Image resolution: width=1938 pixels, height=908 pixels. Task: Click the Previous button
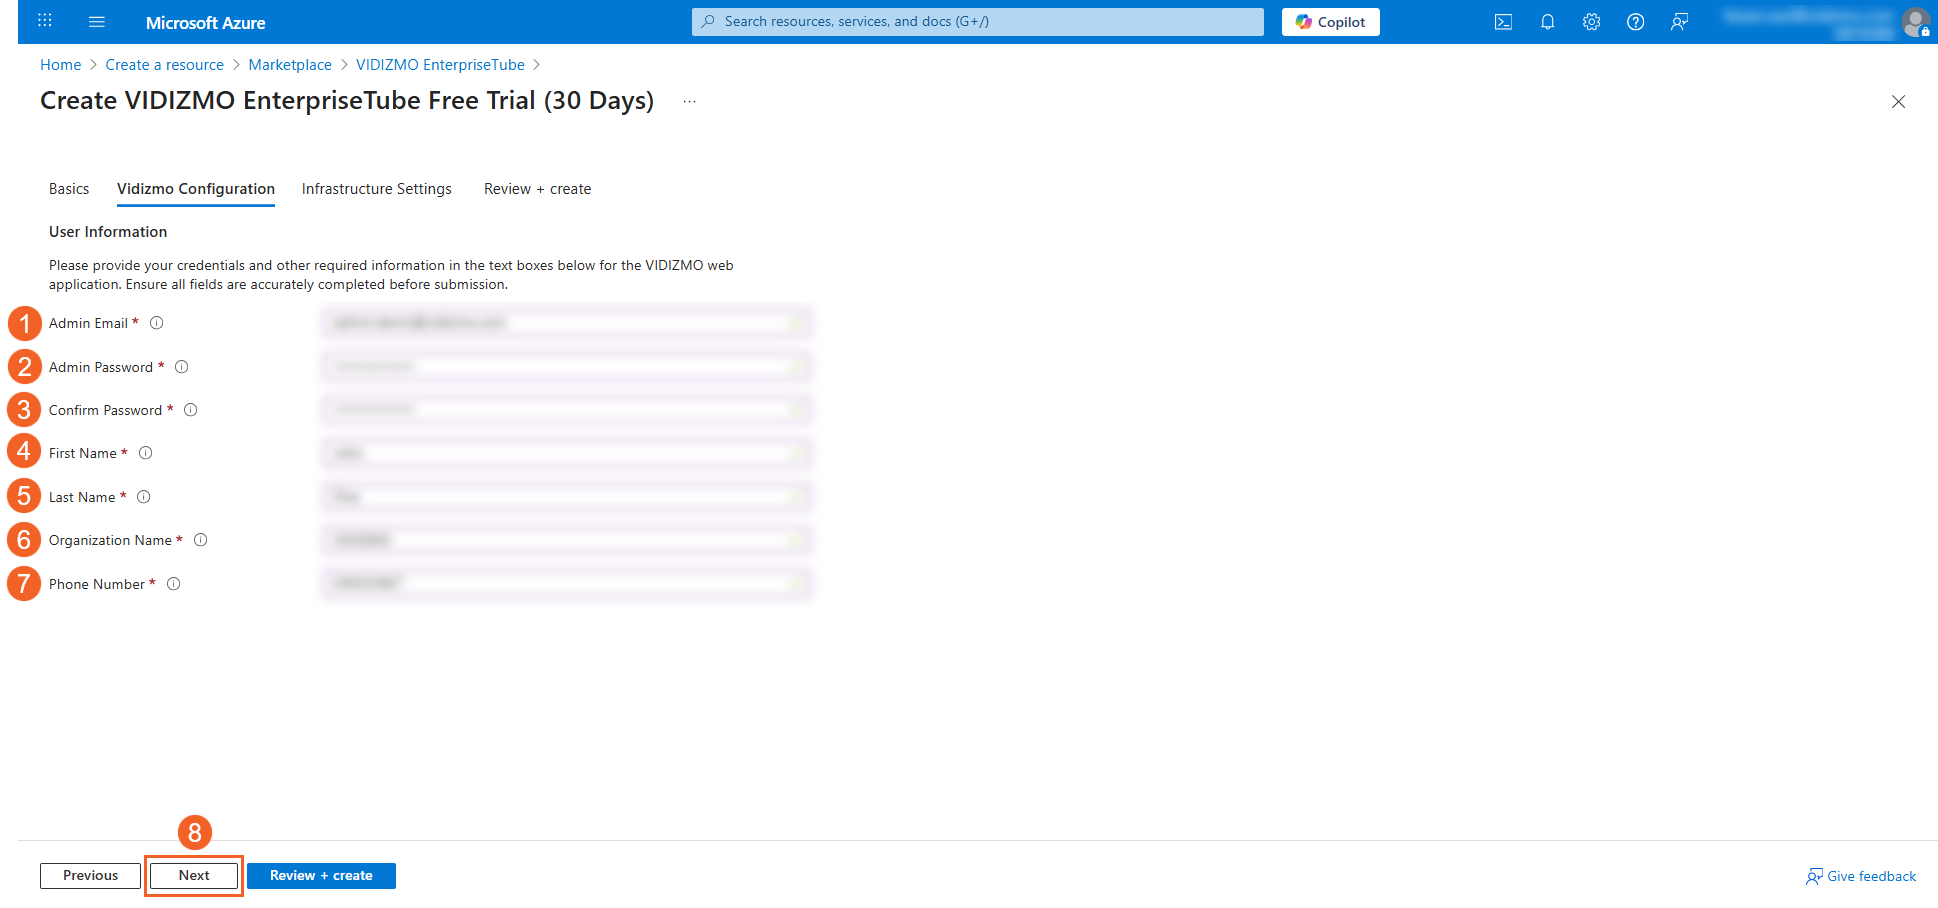[90, 876]
